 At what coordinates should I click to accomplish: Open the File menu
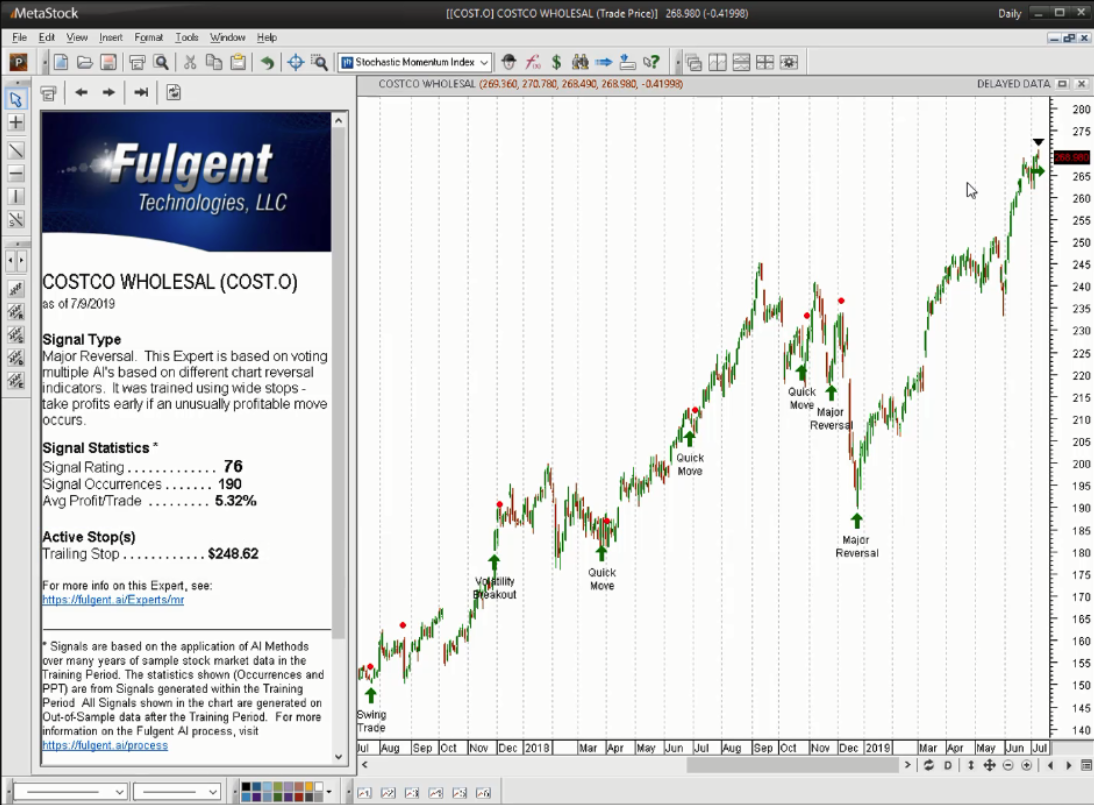[x=20, y=37]
